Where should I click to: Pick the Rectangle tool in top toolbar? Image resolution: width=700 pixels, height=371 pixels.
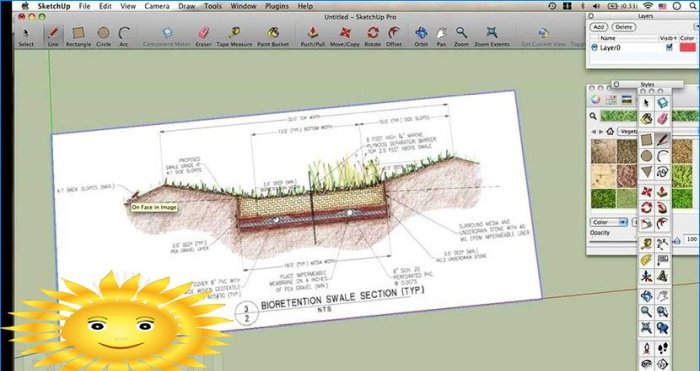(79, 36)
